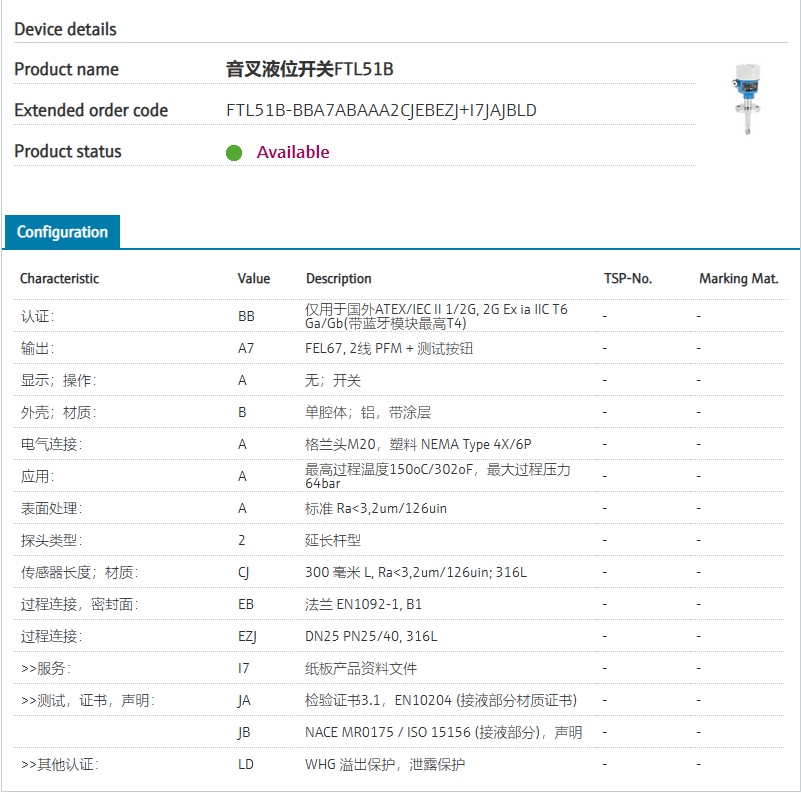
Task: Click the extended order code text
Action: [381, 110]
